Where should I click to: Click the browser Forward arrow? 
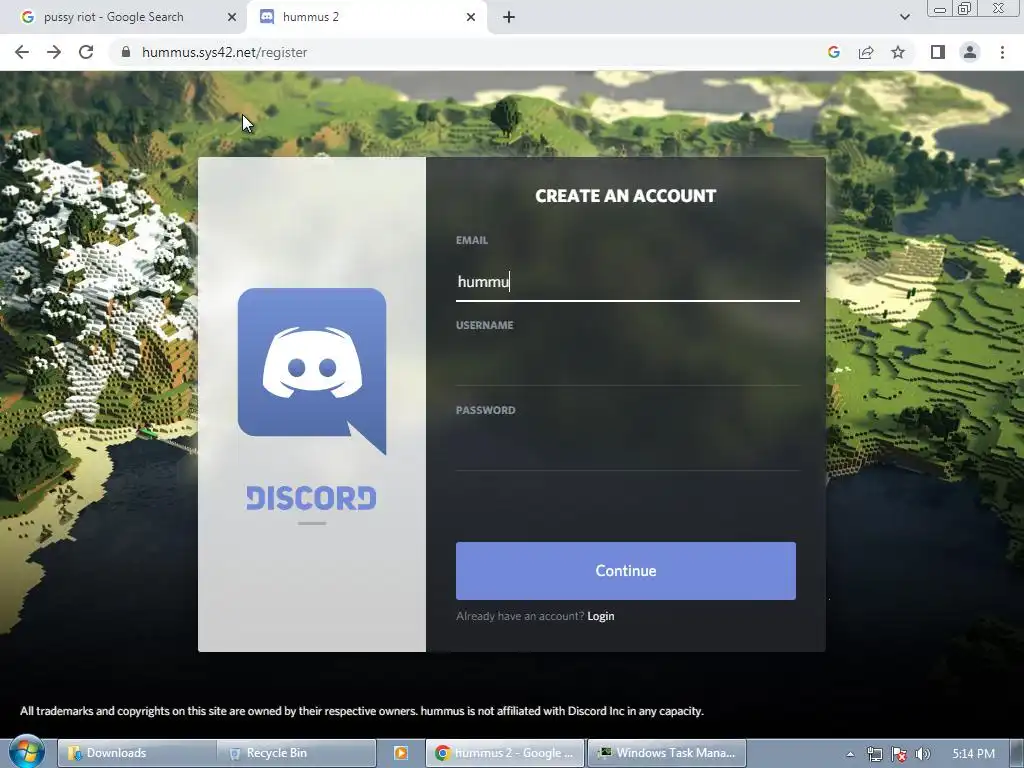54,52
